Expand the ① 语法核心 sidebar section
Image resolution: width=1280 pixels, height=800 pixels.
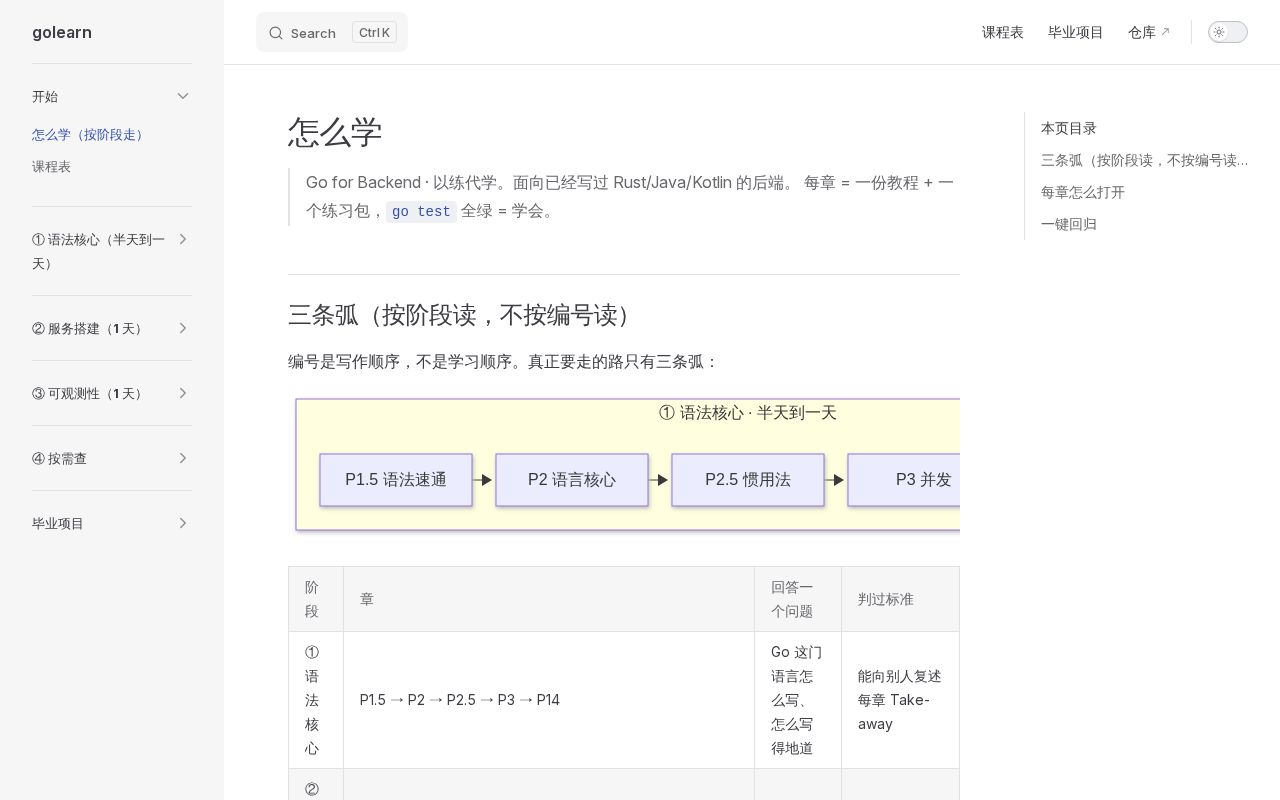coord(183,239)
